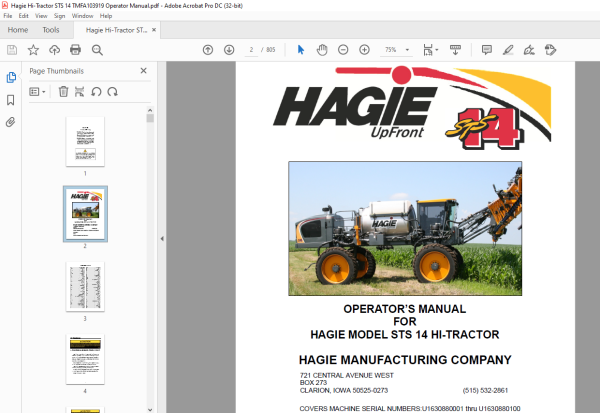Open the Find text magnifier tool

coord(97,50)
